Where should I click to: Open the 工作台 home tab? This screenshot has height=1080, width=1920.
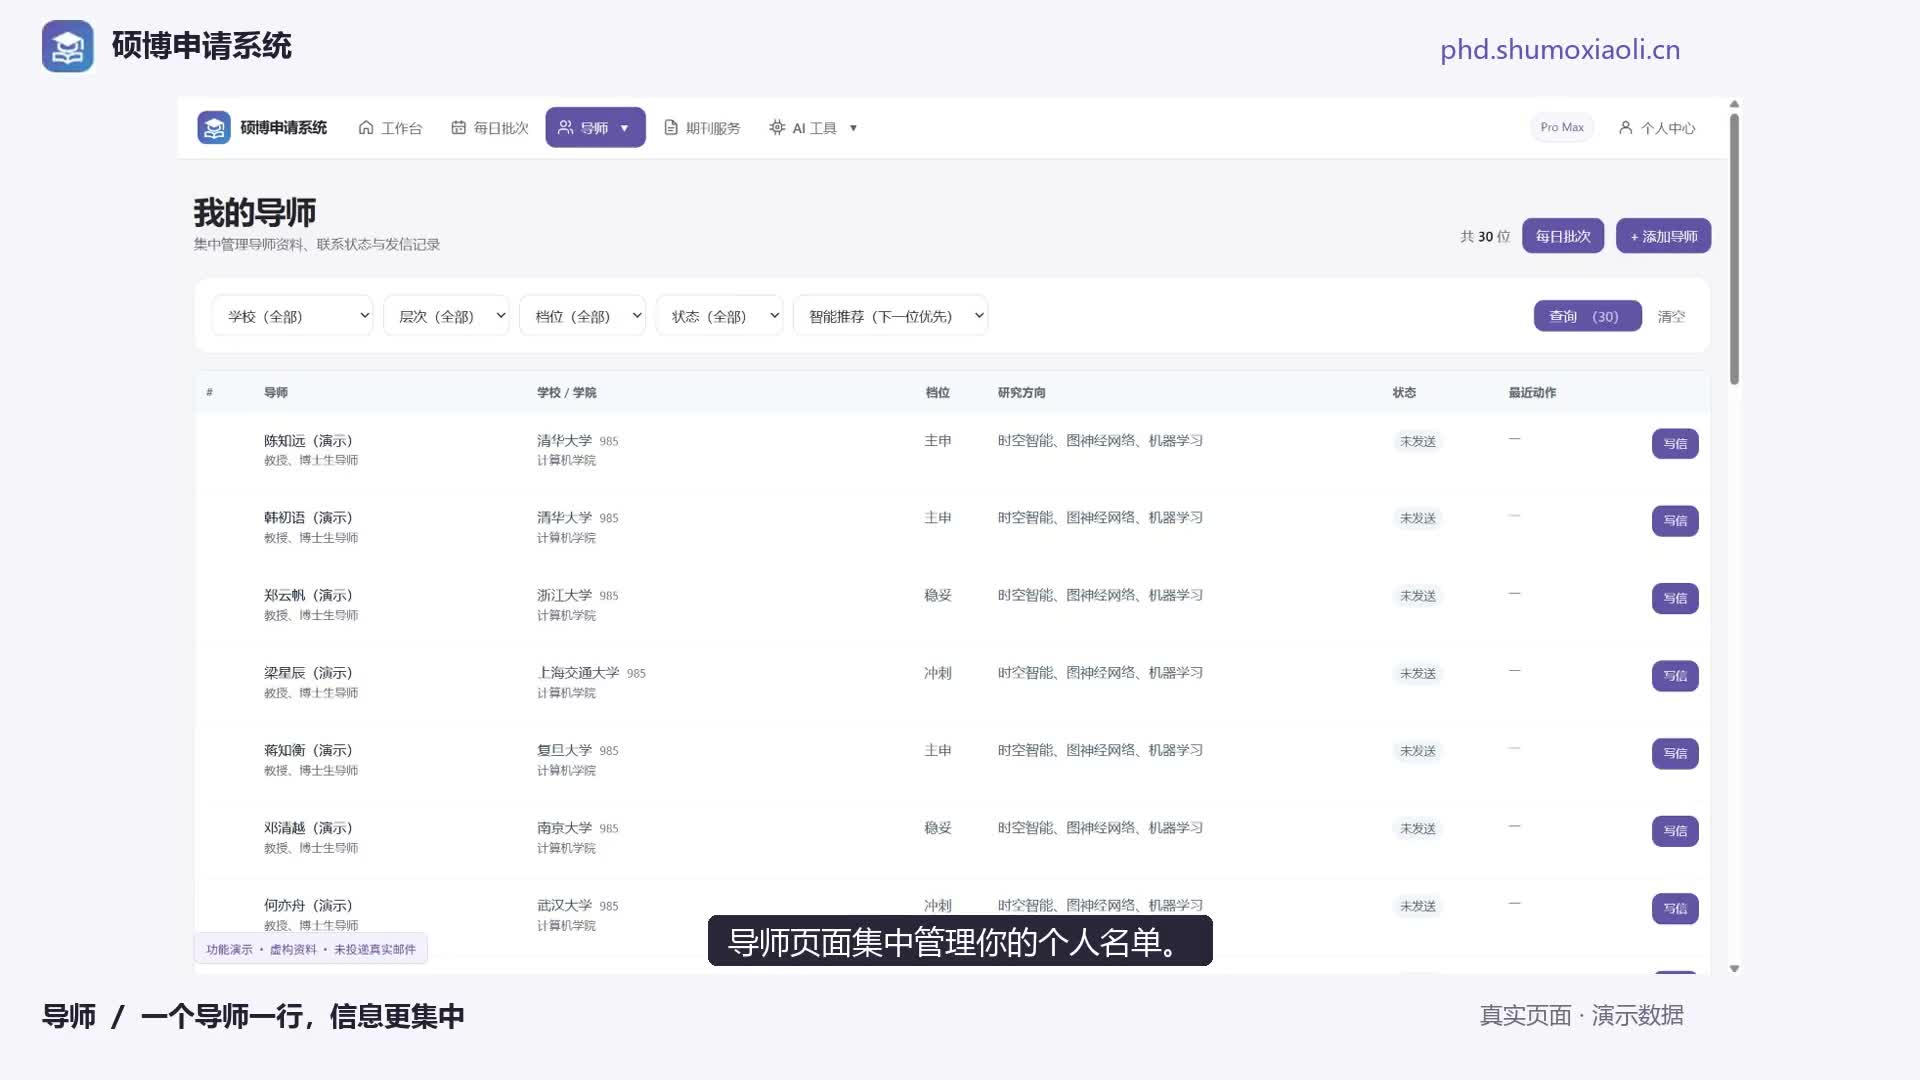click(x=390, y=128)
